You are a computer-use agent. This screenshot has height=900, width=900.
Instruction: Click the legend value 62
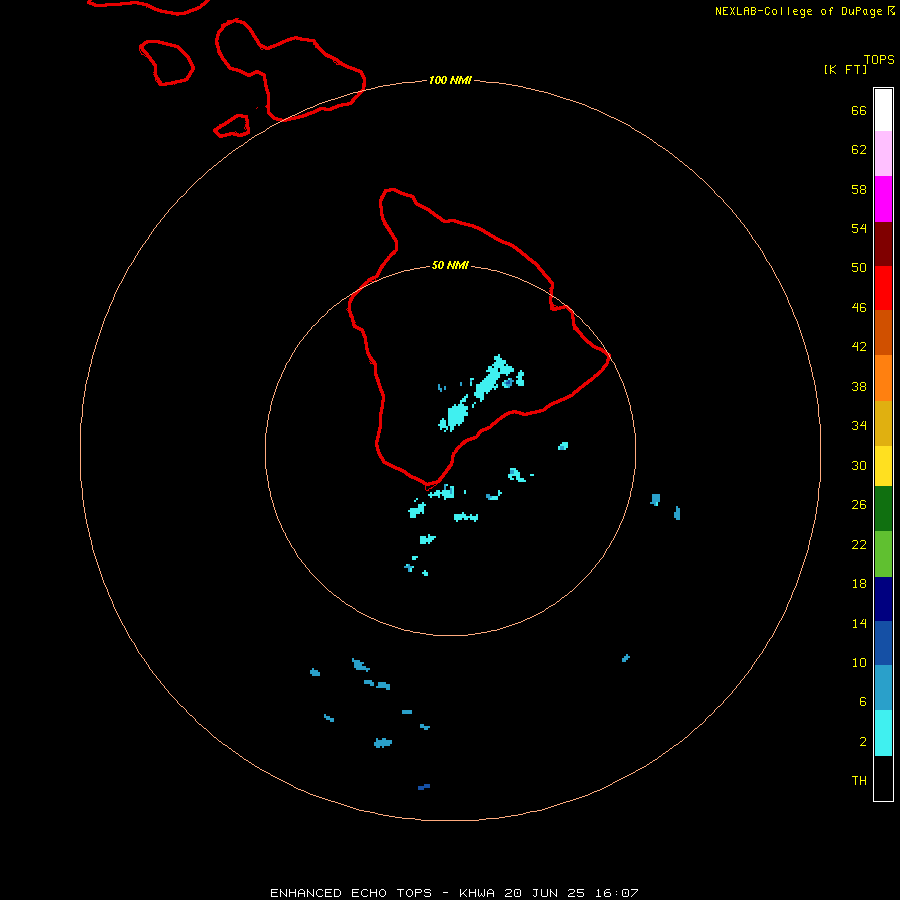(859, 149)
